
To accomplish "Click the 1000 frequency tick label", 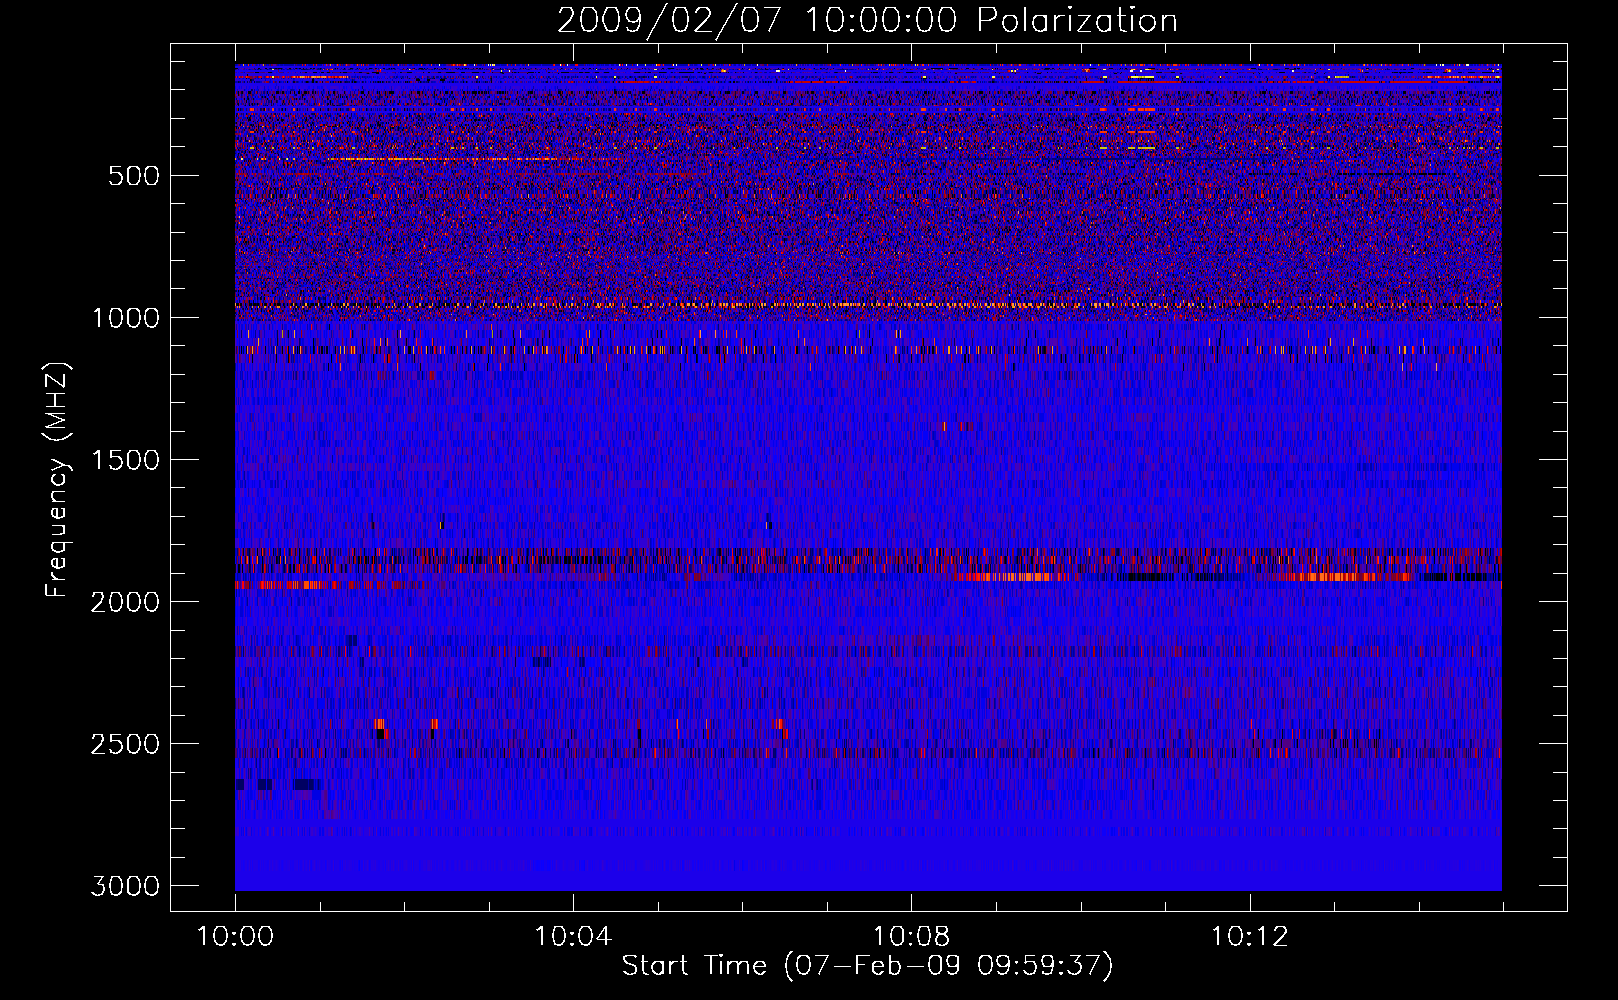I will 125,318.
